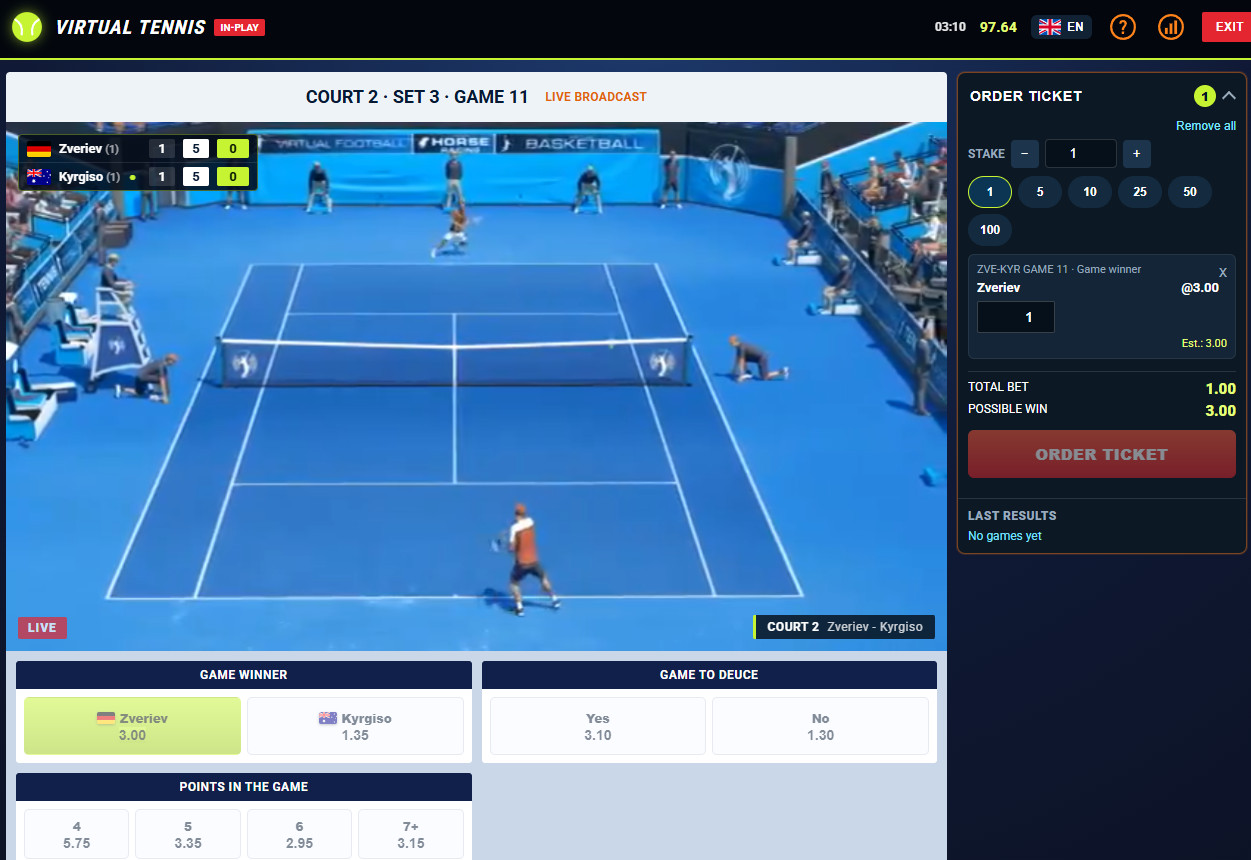The width and height of the screenshot is (1251, 860).
Task: Open the statistics bar chart icon
Action: [1171, 27]
